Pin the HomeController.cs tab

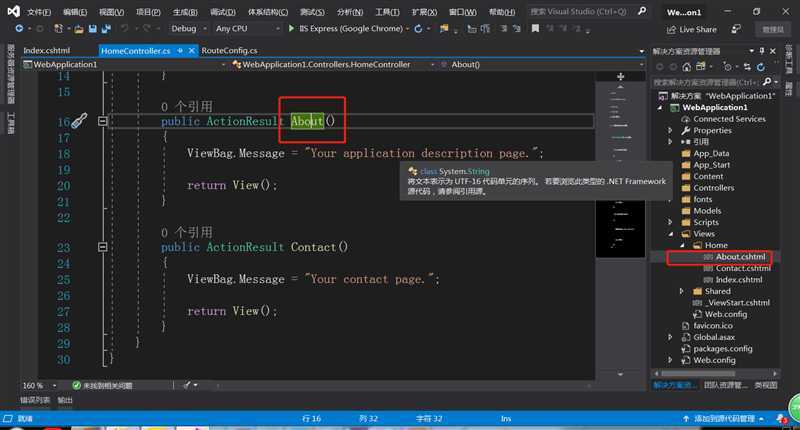(180, 50)
